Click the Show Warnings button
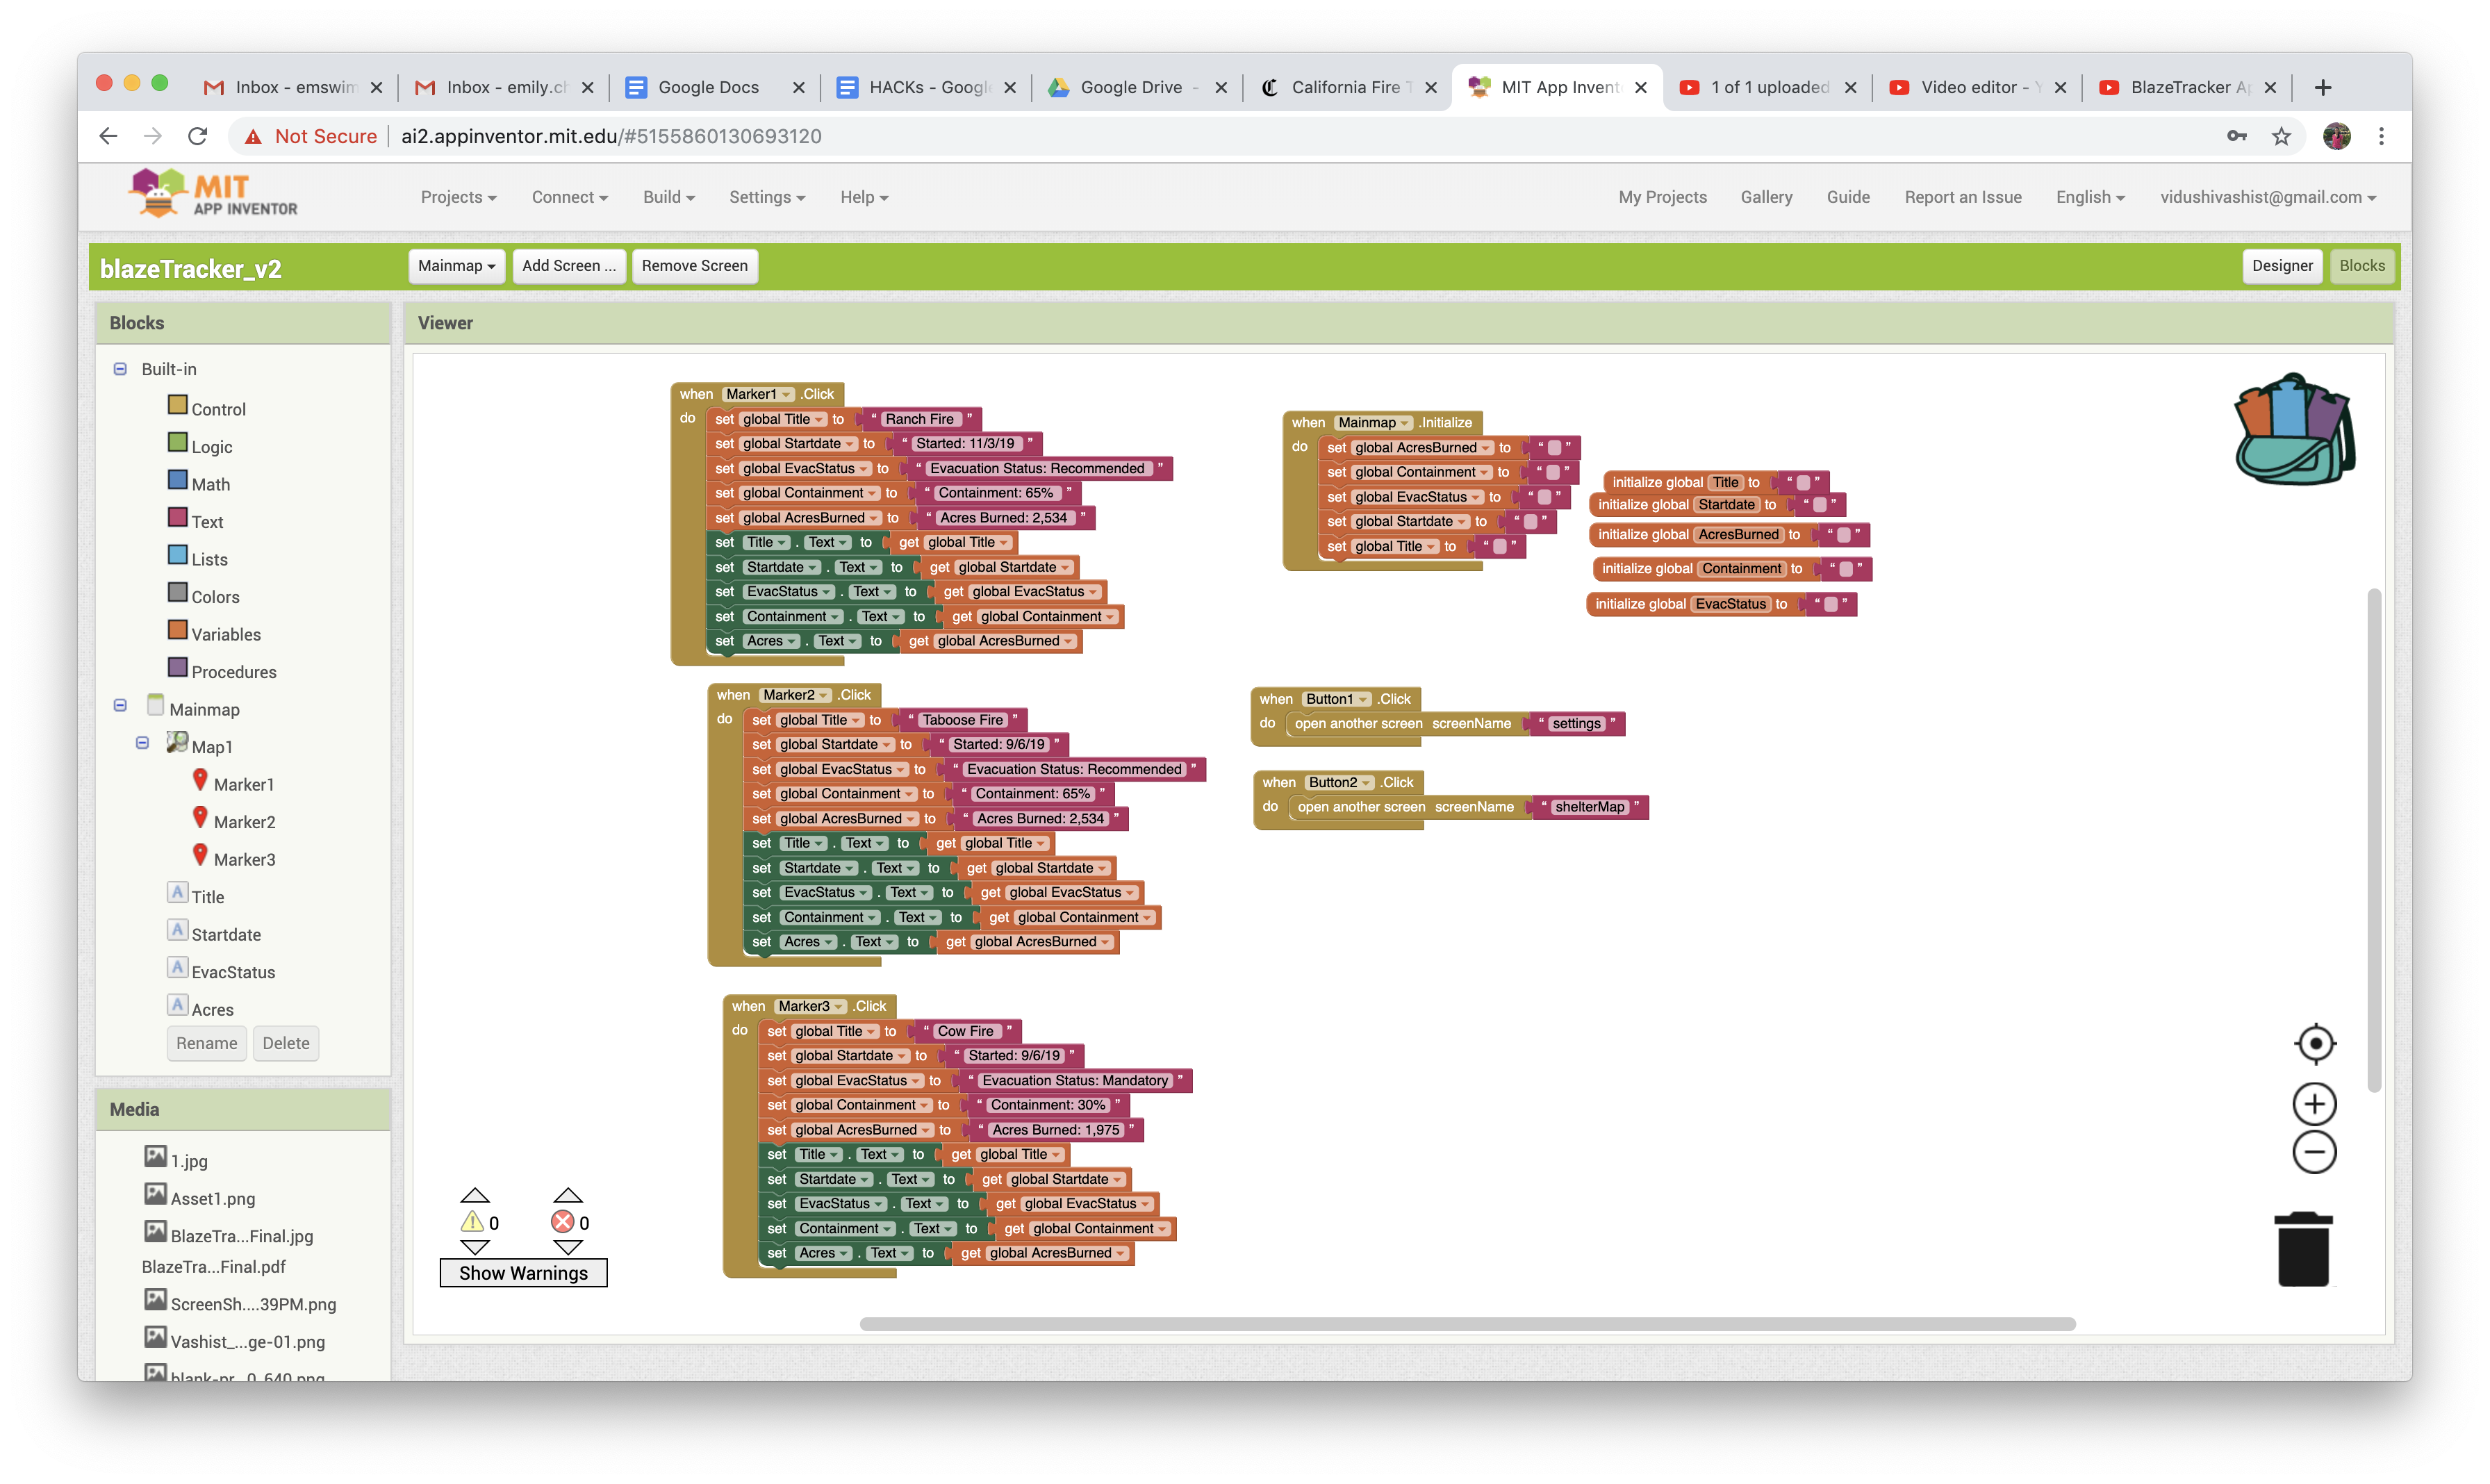2490x1484 pixels. 523,1273
